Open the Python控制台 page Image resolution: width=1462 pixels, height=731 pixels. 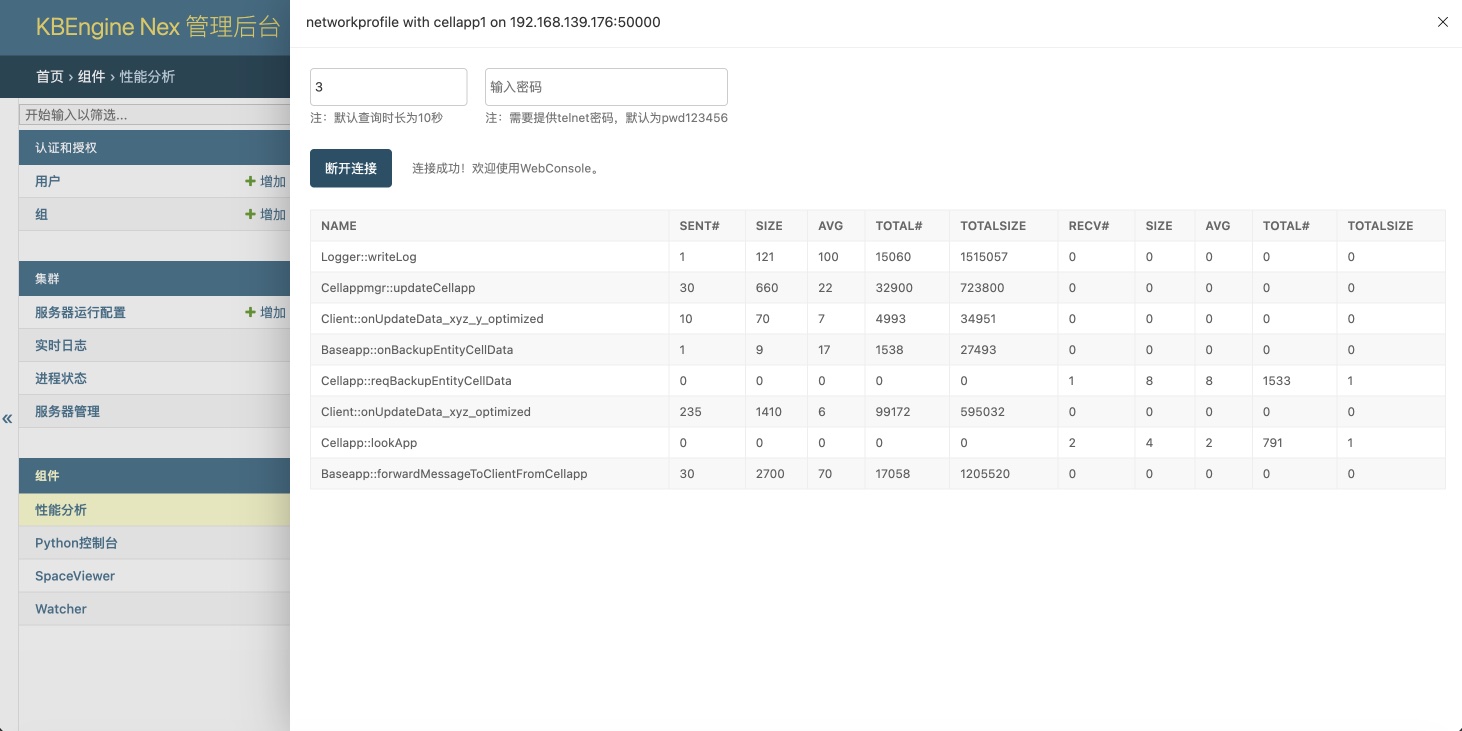[76, 543]
